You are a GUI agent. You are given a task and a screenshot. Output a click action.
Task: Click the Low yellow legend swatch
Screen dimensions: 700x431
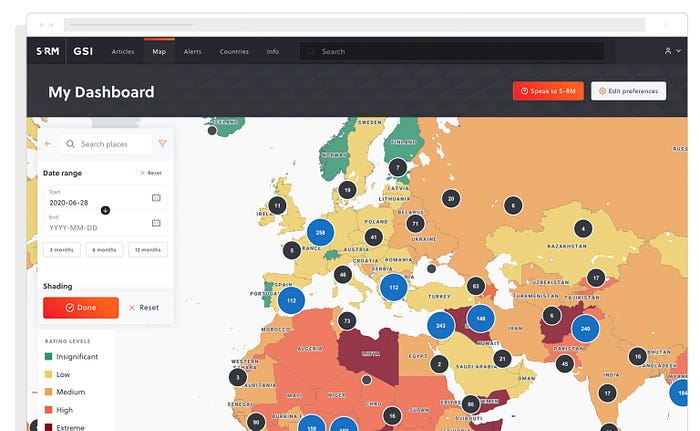pyautogui.click(x=49, y=374)
